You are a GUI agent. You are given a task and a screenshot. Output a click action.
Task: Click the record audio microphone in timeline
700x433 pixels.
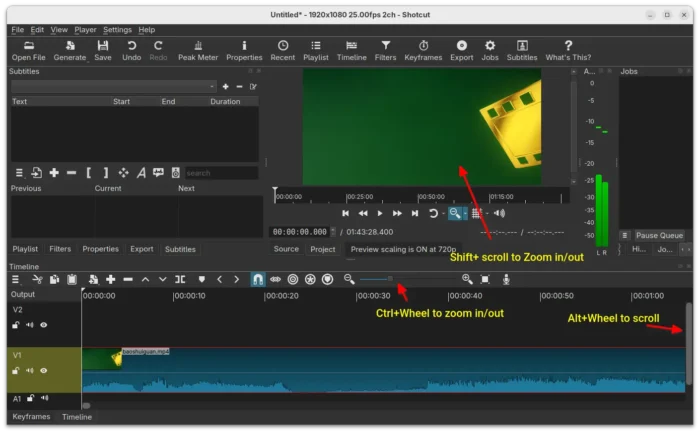coord(506,279)
